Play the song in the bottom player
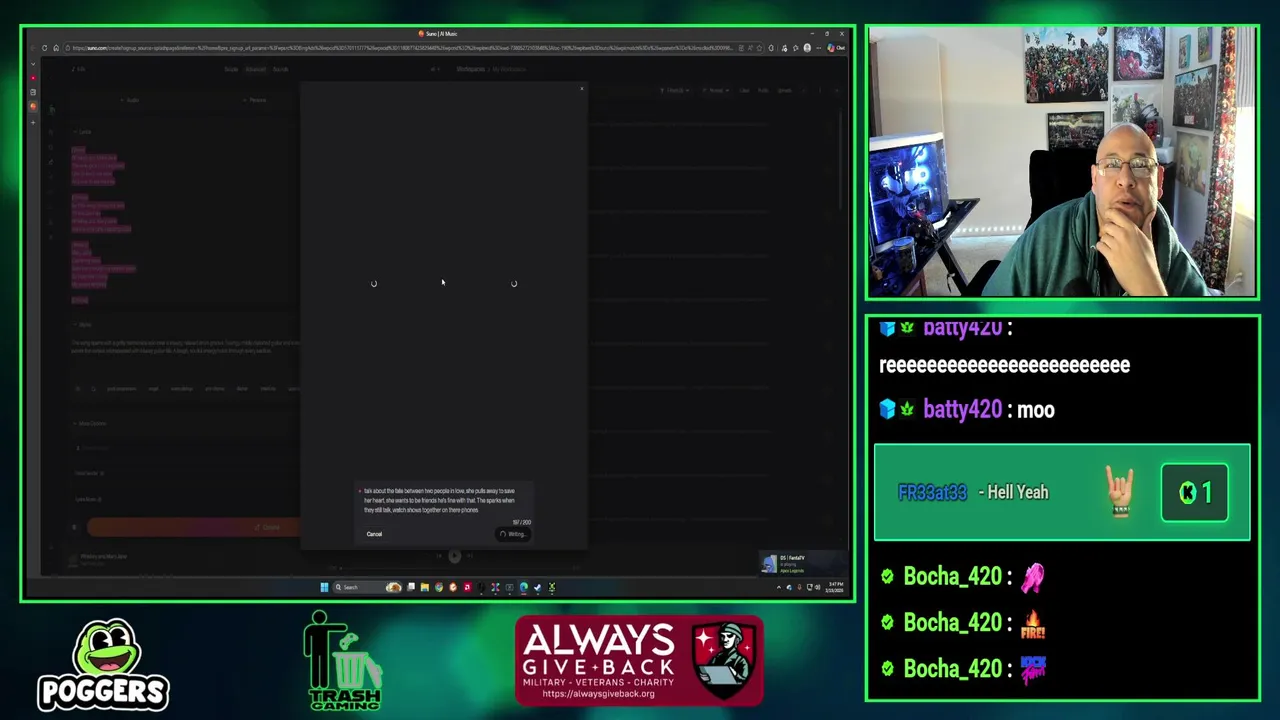 tap(454, 556)
